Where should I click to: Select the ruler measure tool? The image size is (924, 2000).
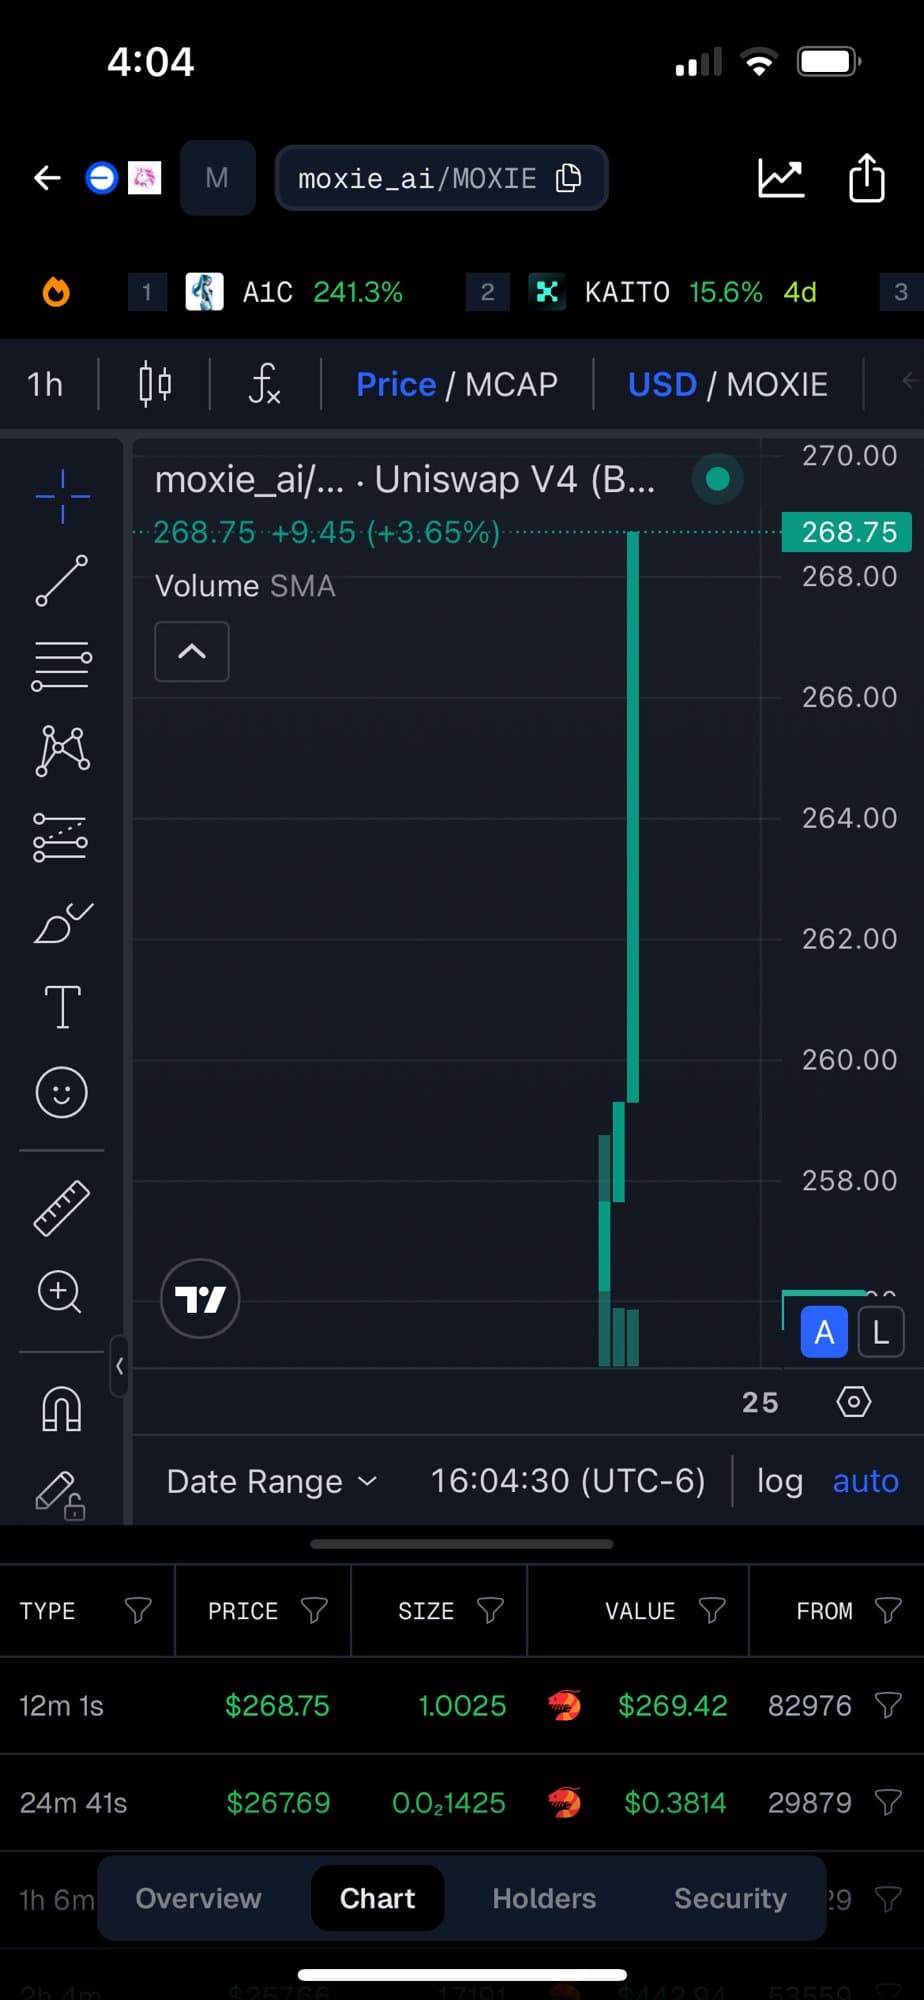click(x=62, y=1208)
